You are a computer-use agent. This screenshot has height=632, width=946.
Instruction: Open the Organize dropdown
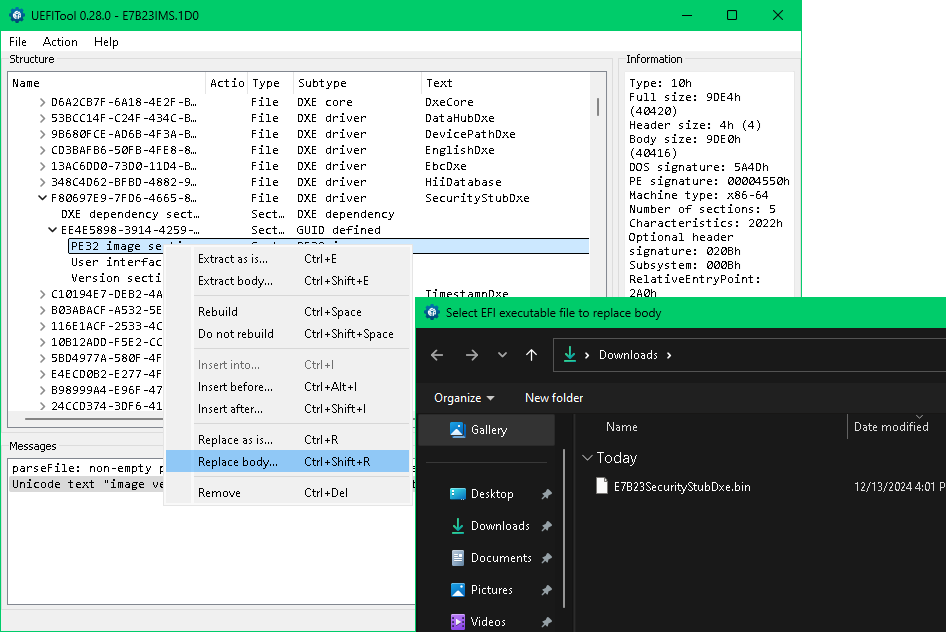coord(464,398)
